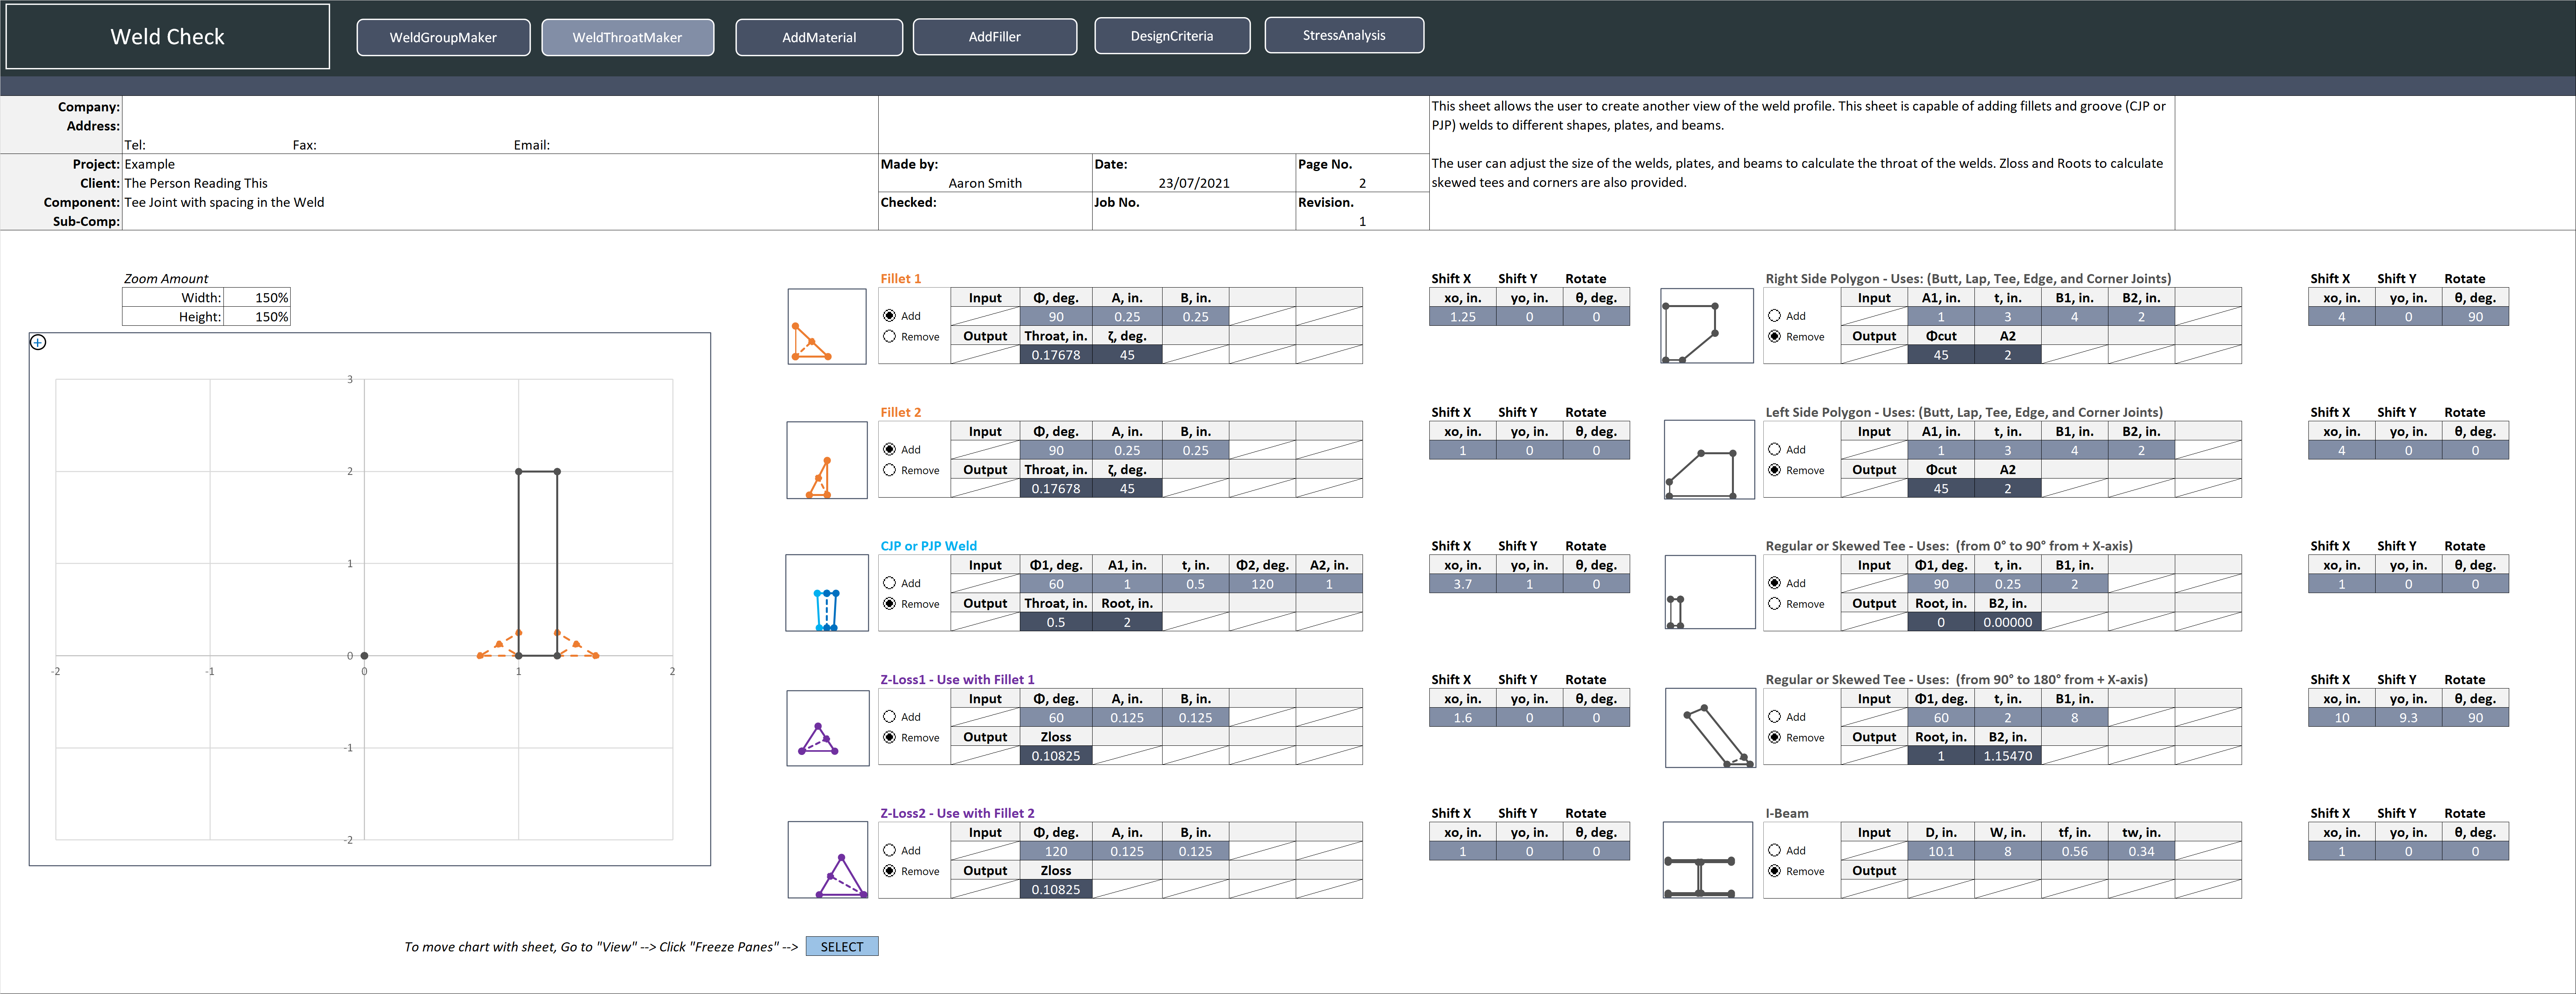Click the Weld Check title box

pyautogui.click(x=168, y=37)
